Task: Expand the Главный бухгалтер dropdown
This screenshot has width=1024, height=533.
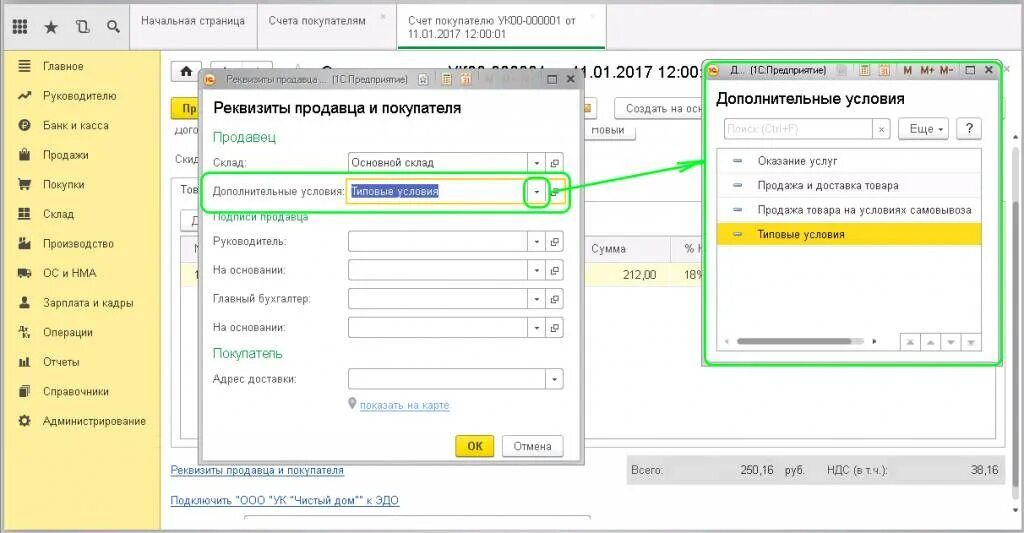Action: click(x=536, y=299)
